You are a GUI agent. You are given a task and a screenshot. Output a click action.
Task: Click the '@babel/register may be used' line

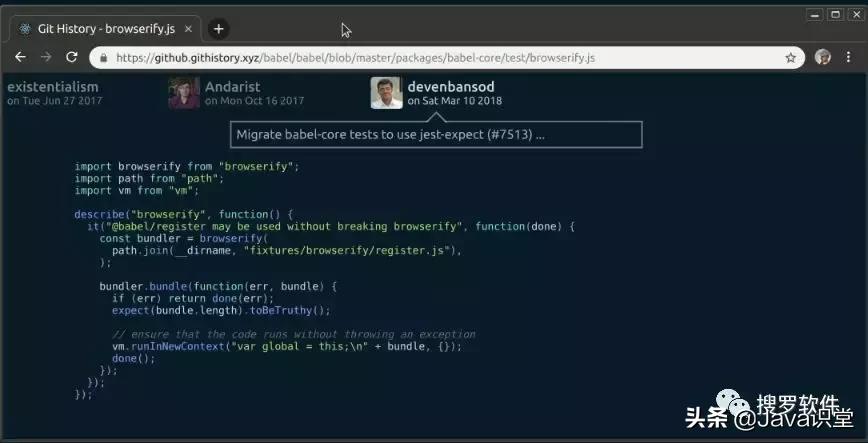click(332, 226)
